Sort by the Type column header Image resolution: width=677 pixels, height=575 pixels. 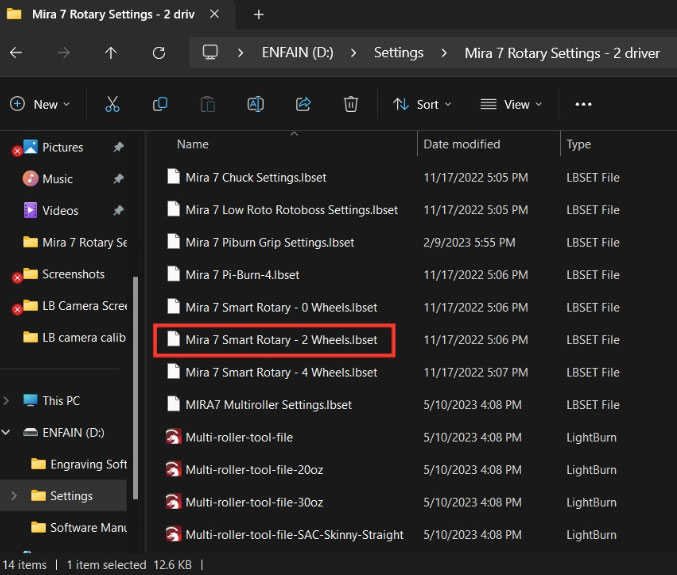click(578, 144)
